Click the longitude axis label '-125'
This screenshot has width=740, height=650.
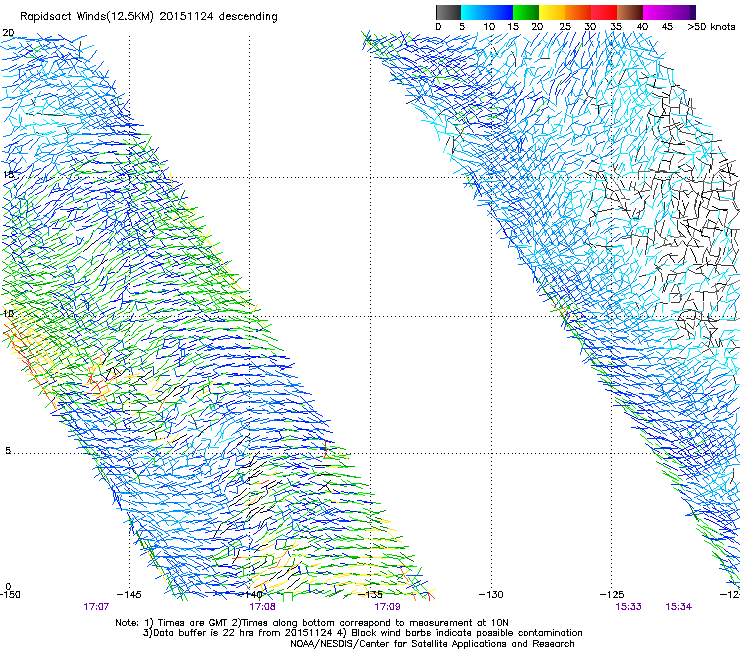[612, 595]
